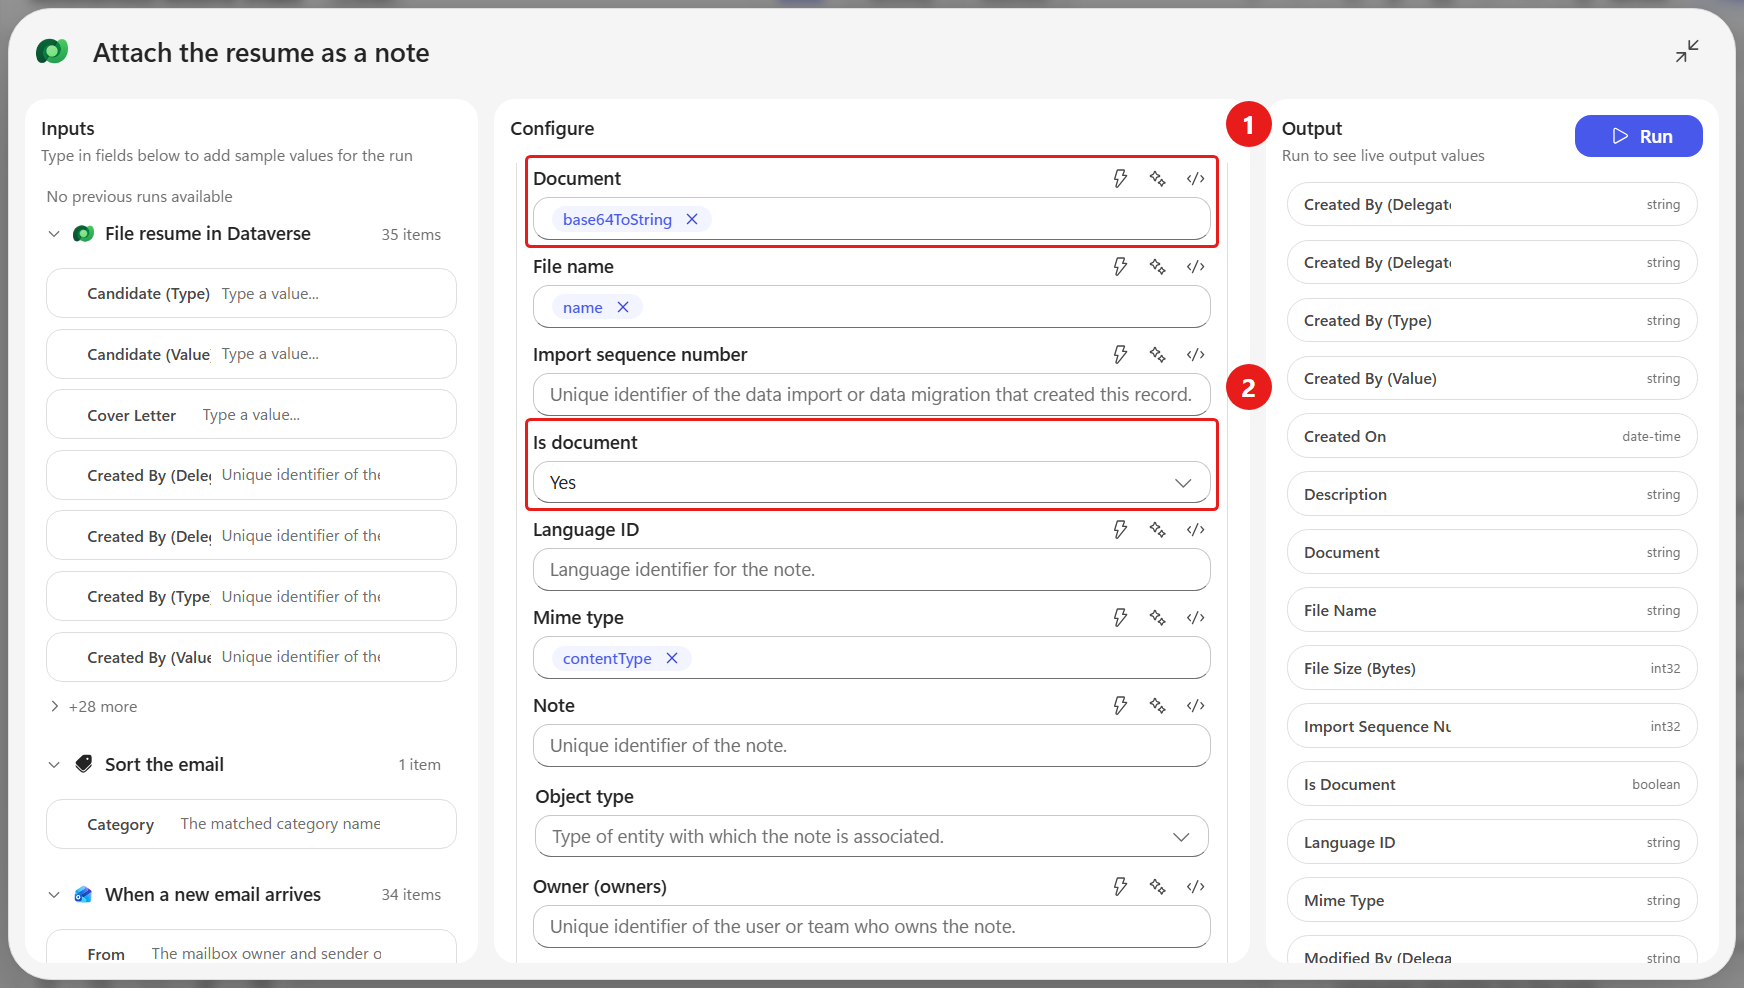Collapse the When a new email arrives group
The width and height of the screenshot is (1744, 988).
54,895
